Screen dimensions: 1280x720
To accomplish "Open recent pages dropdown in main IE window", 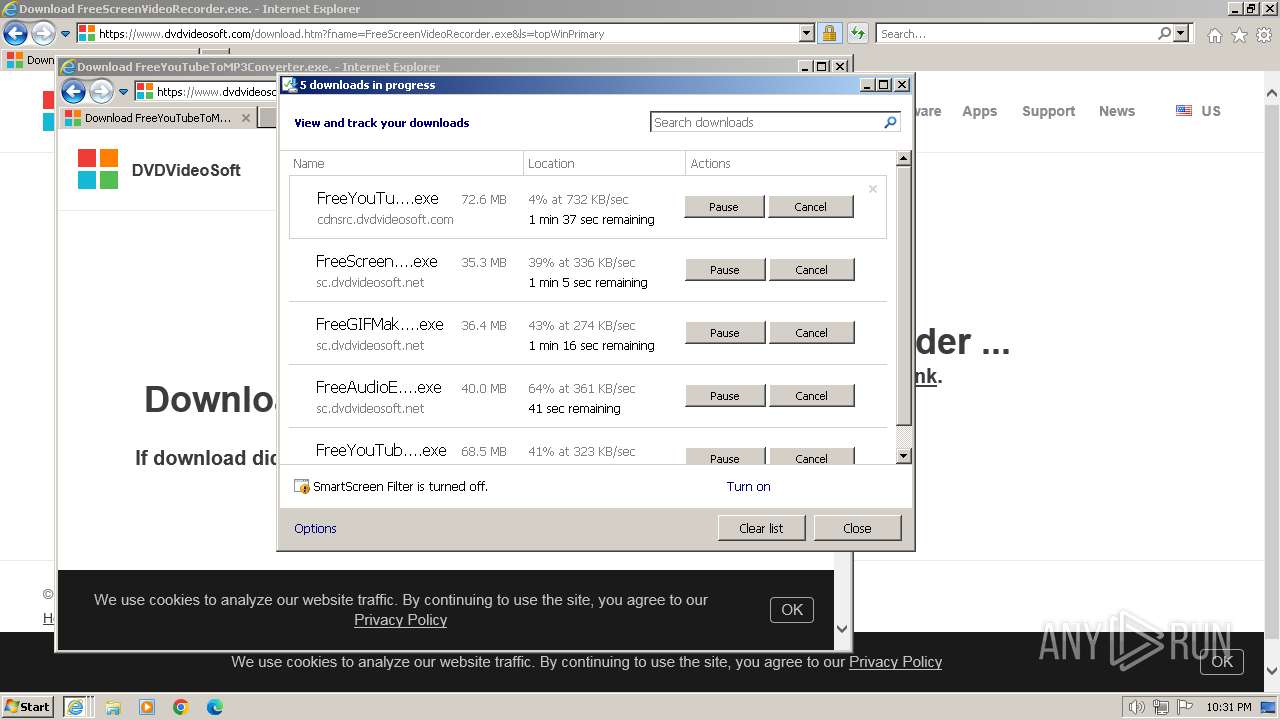I will pyautogui.click(x=66, y=34).
